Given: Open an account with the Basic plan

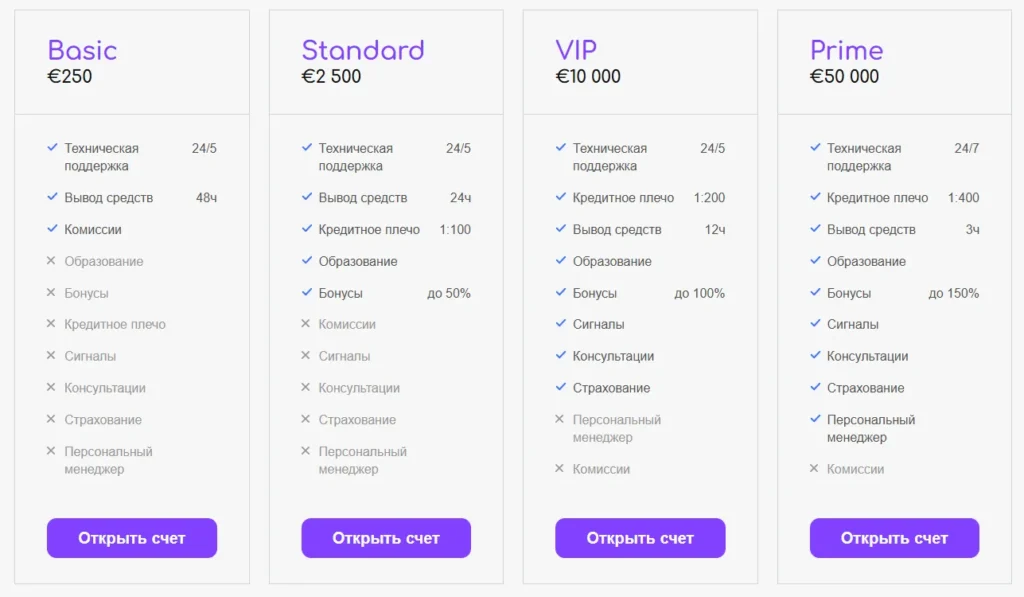Looking at the screenshot, I should (132, 538).
